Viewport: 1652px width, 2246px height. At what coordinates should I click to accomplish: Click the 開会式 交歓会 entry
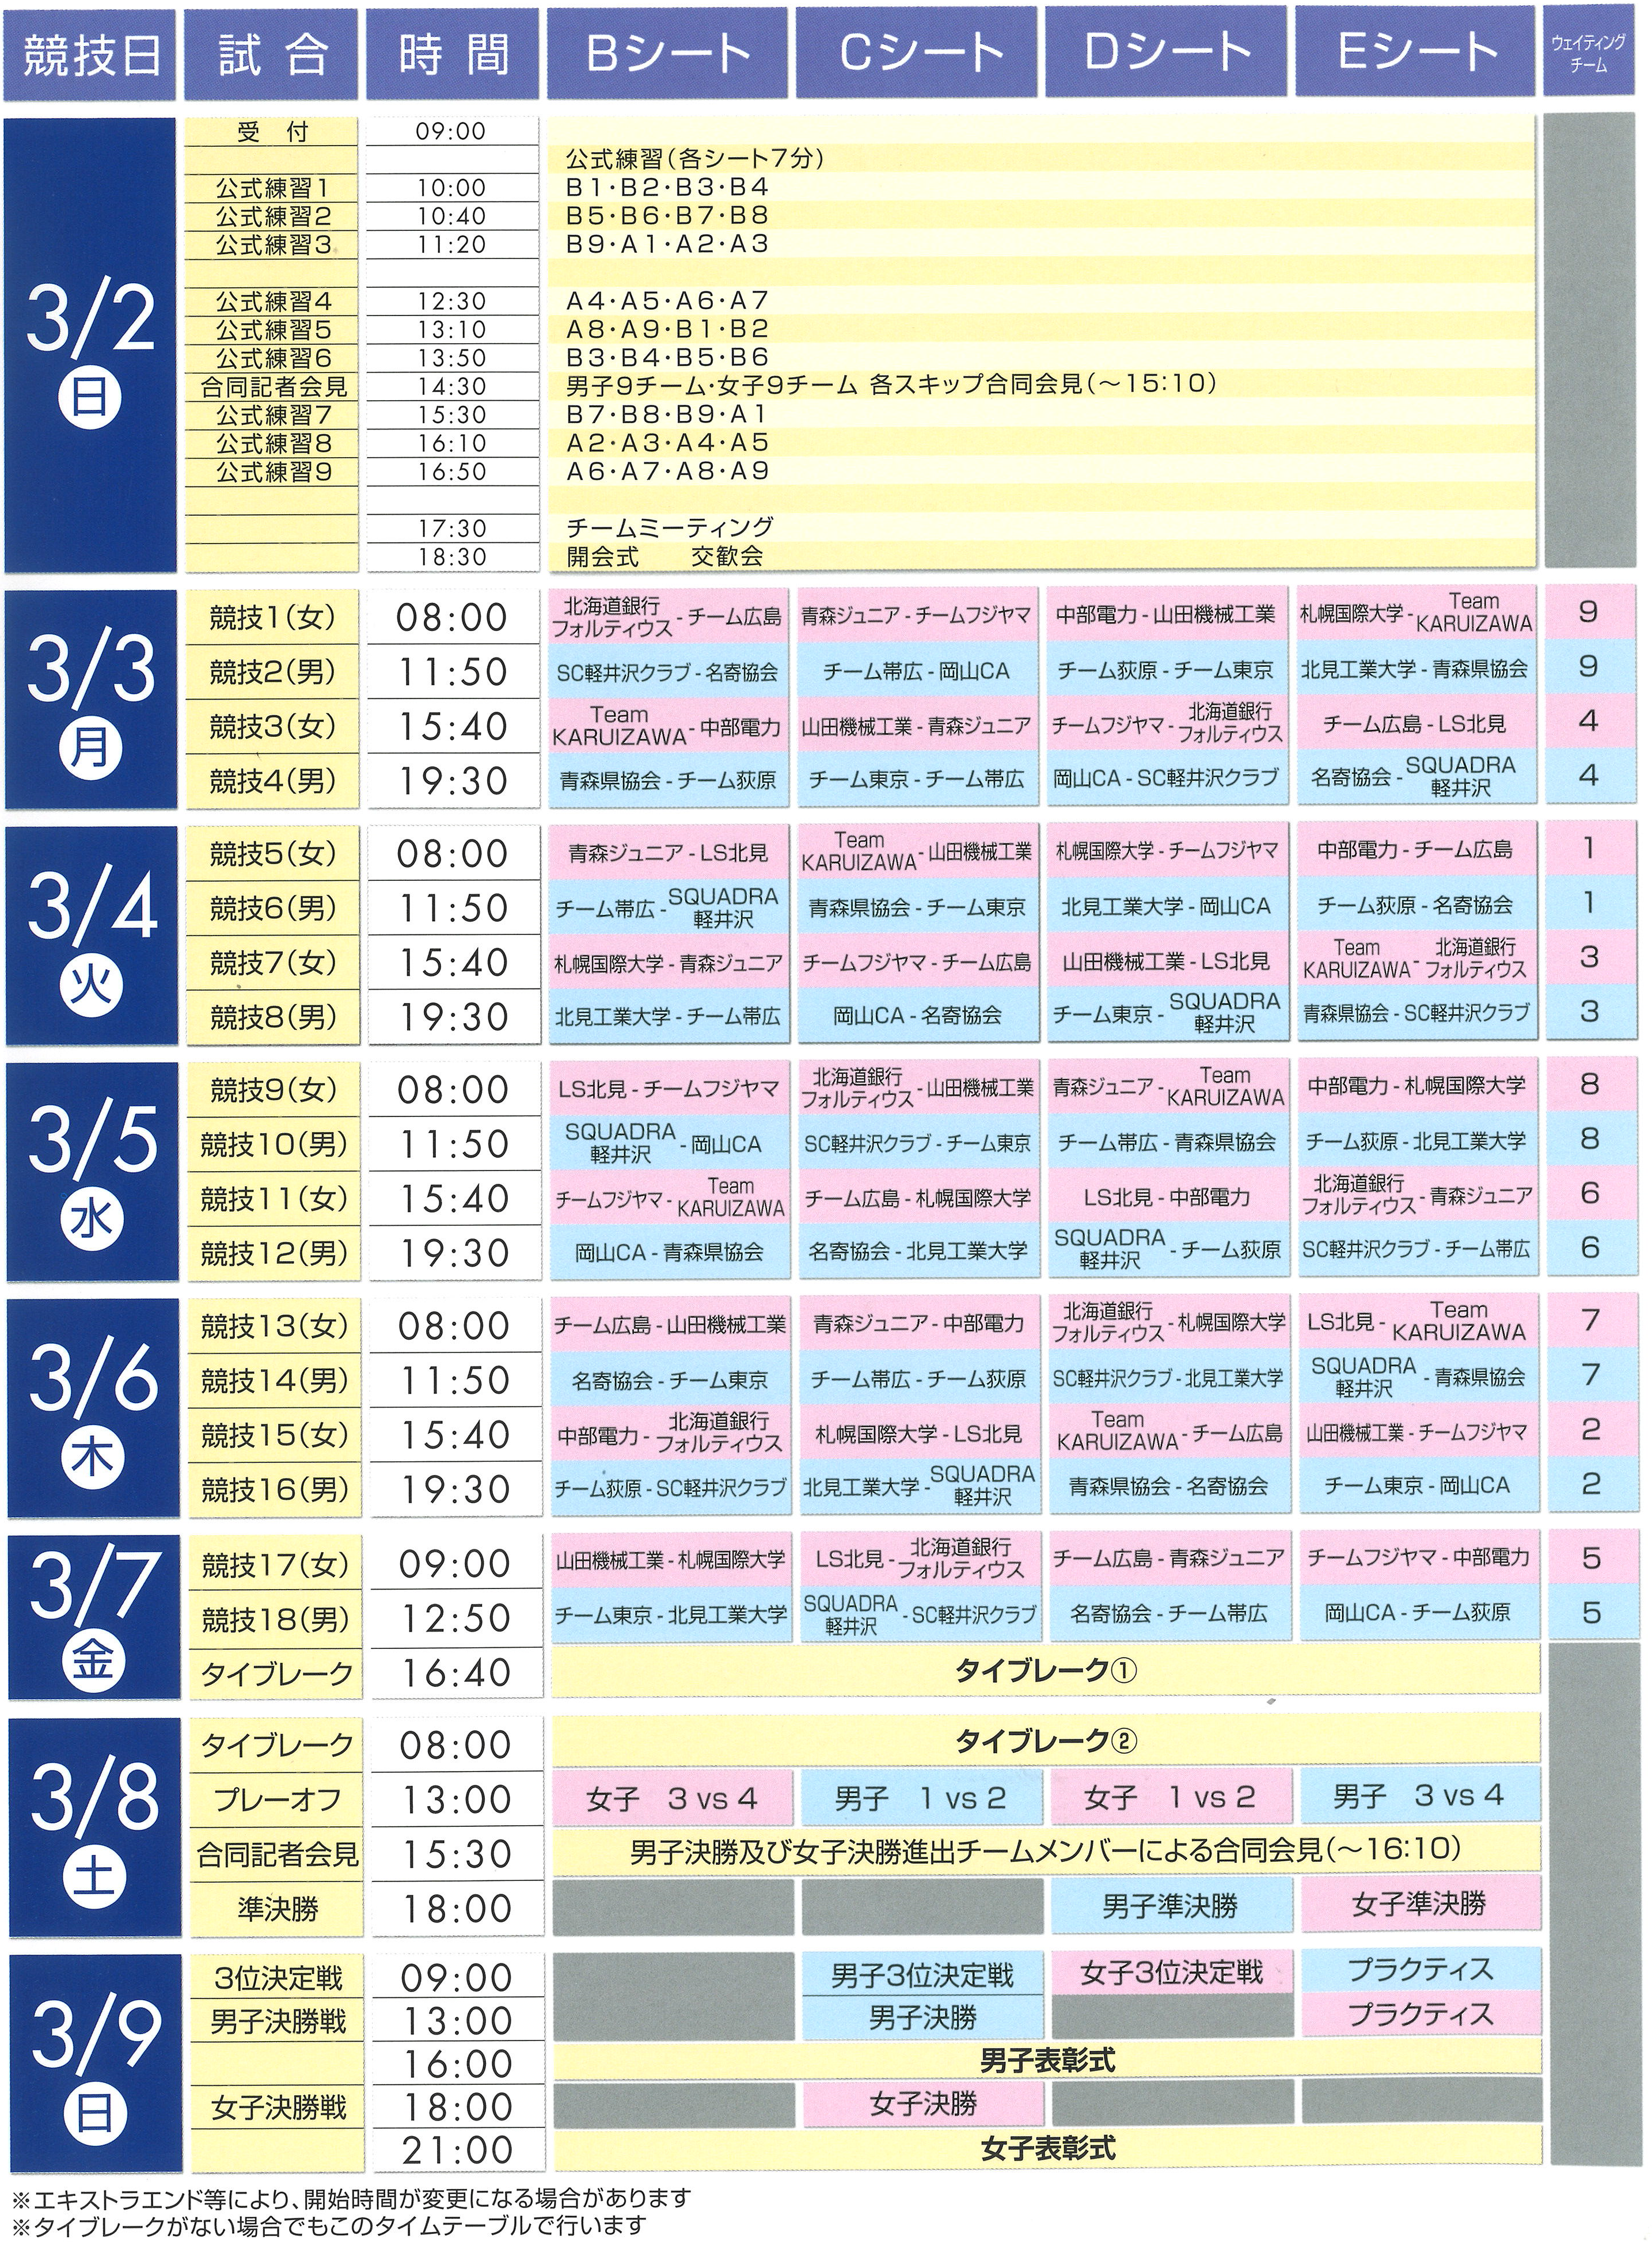point(664,556)
